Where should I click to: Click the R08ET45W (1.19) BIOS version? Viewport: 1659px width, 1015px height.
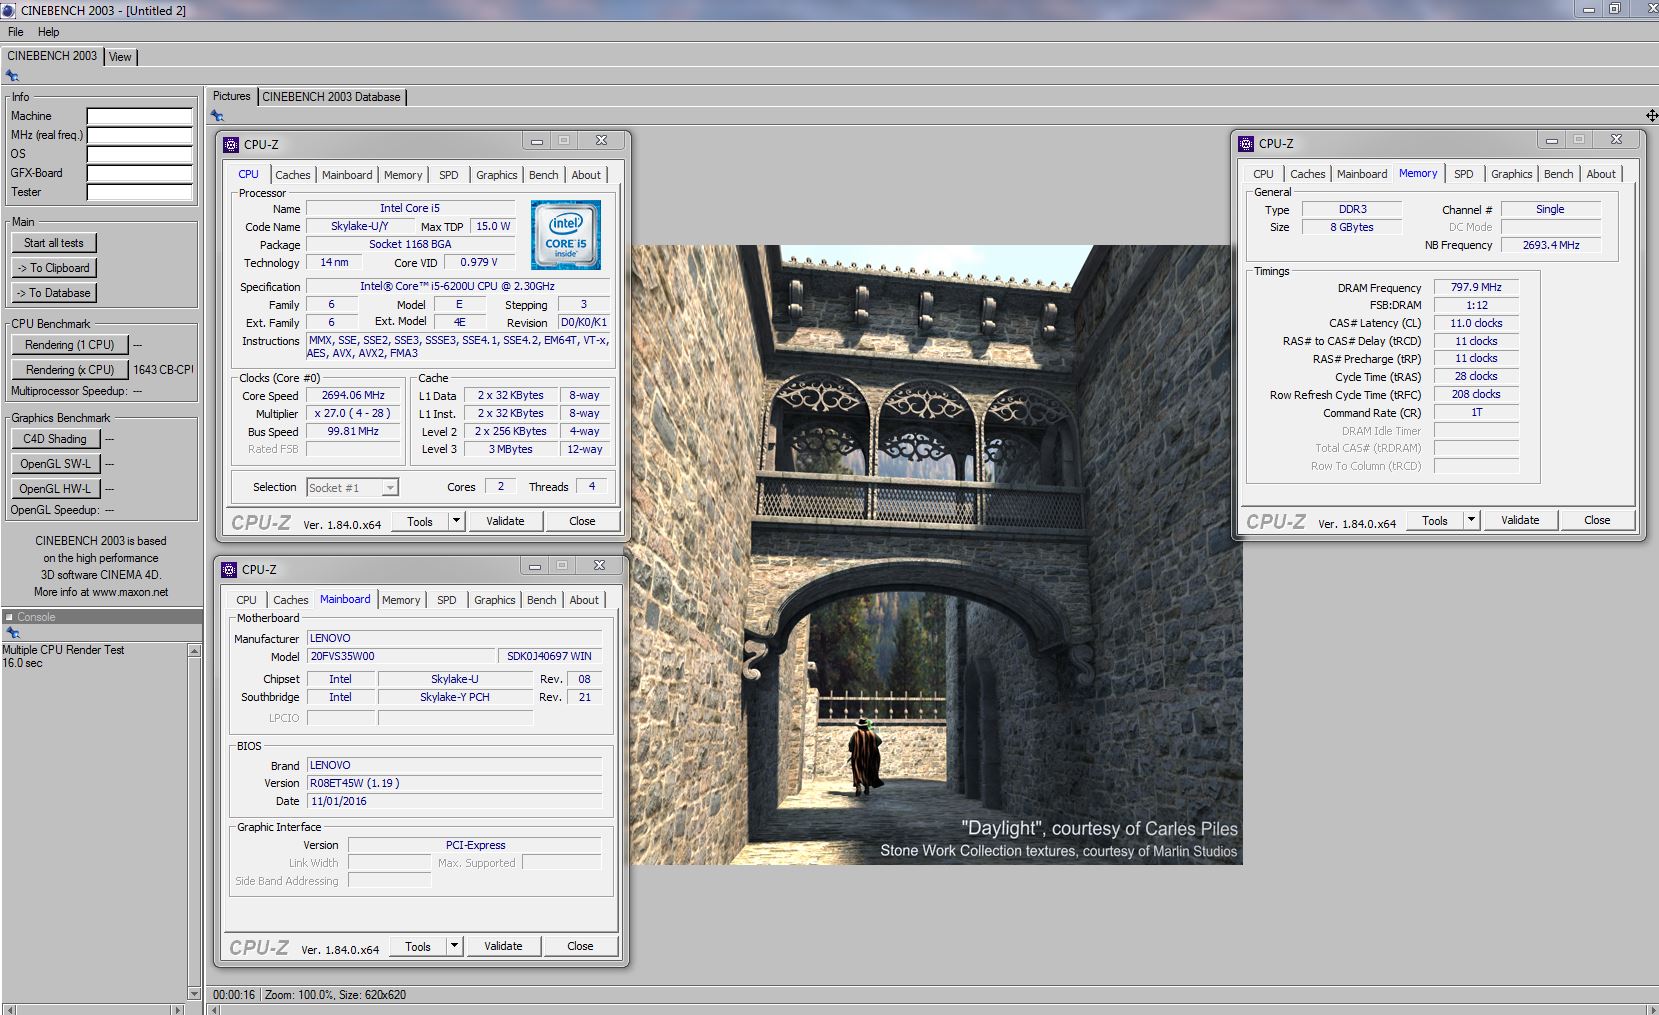[455, 784]
